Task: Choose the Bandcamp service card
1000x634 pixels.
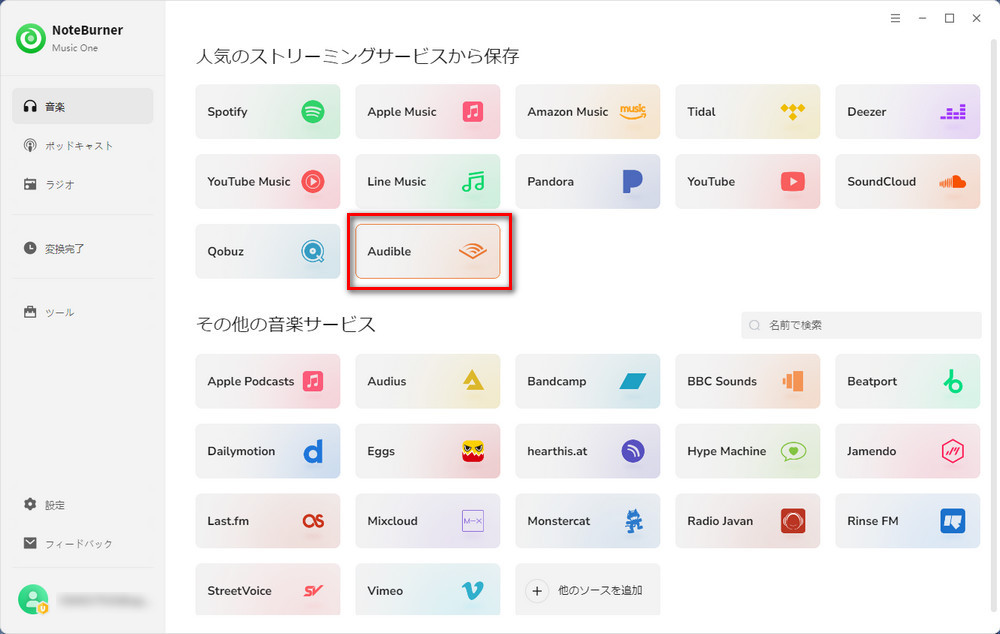Action: click(x=587, y=381)
